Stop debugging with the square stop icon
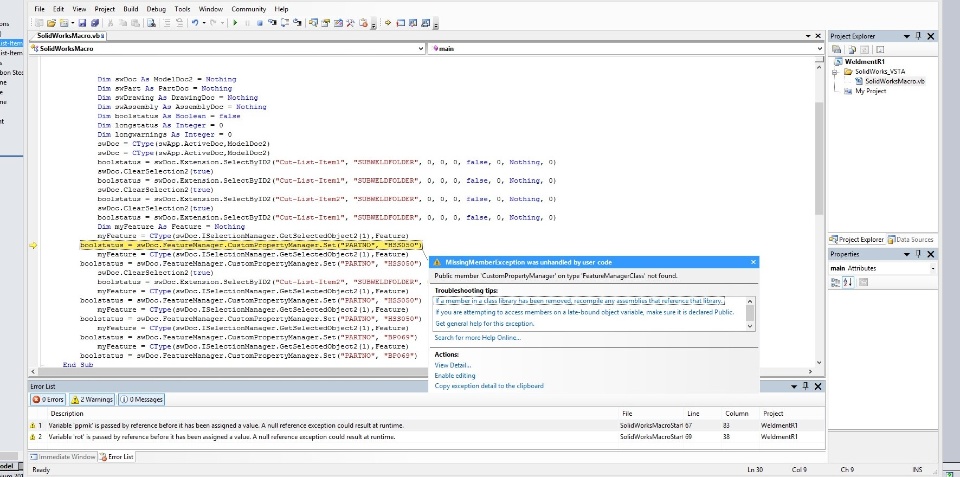The width and height of the screenshot is (960, 477). coord(260,23)
